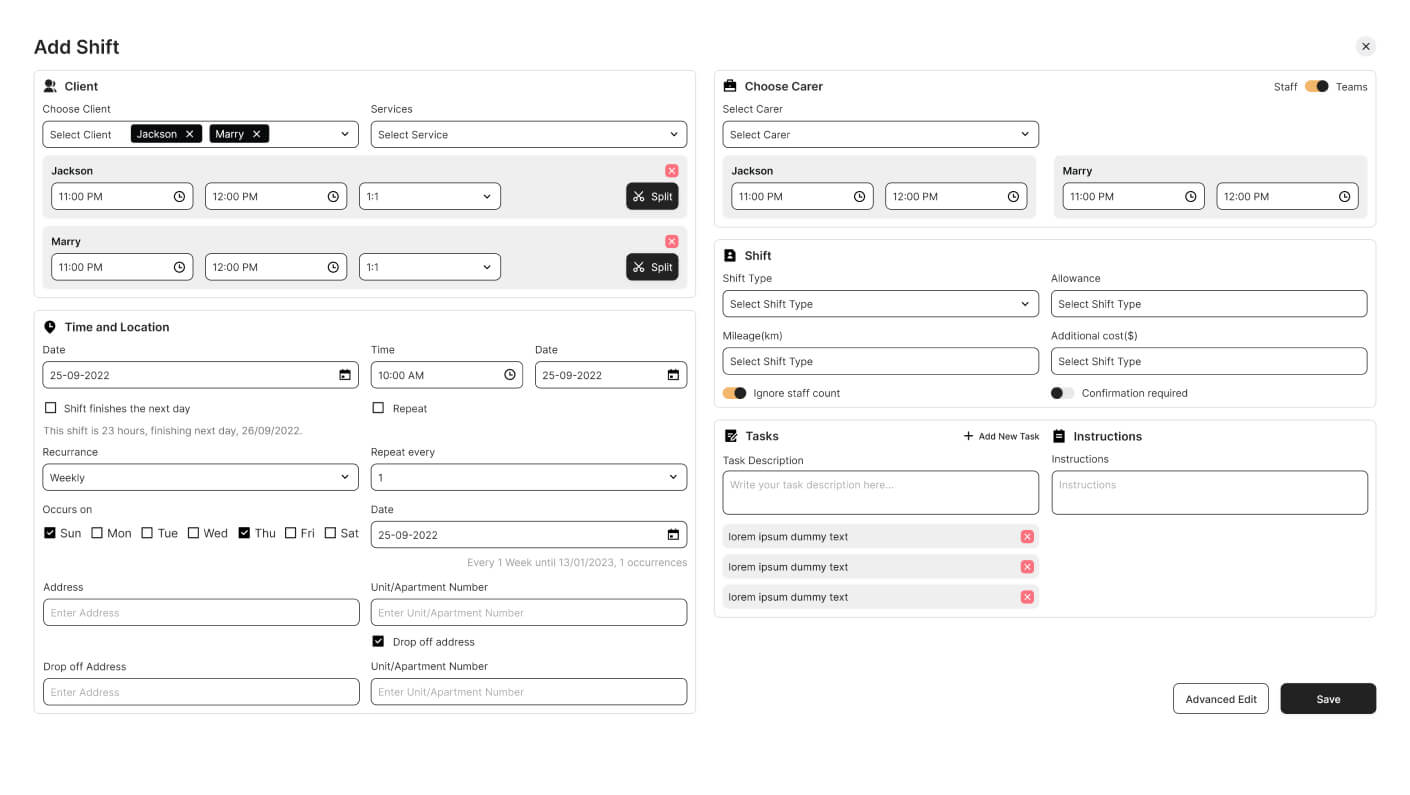
Task: Click the Choose Carer briefcase icon
Action: 730,86
